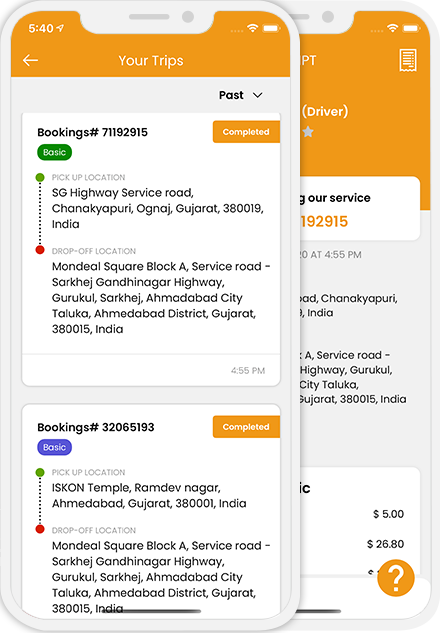440x633 pixels.
Task: Expand the chevron next to Past
Action: click(258, 95)
